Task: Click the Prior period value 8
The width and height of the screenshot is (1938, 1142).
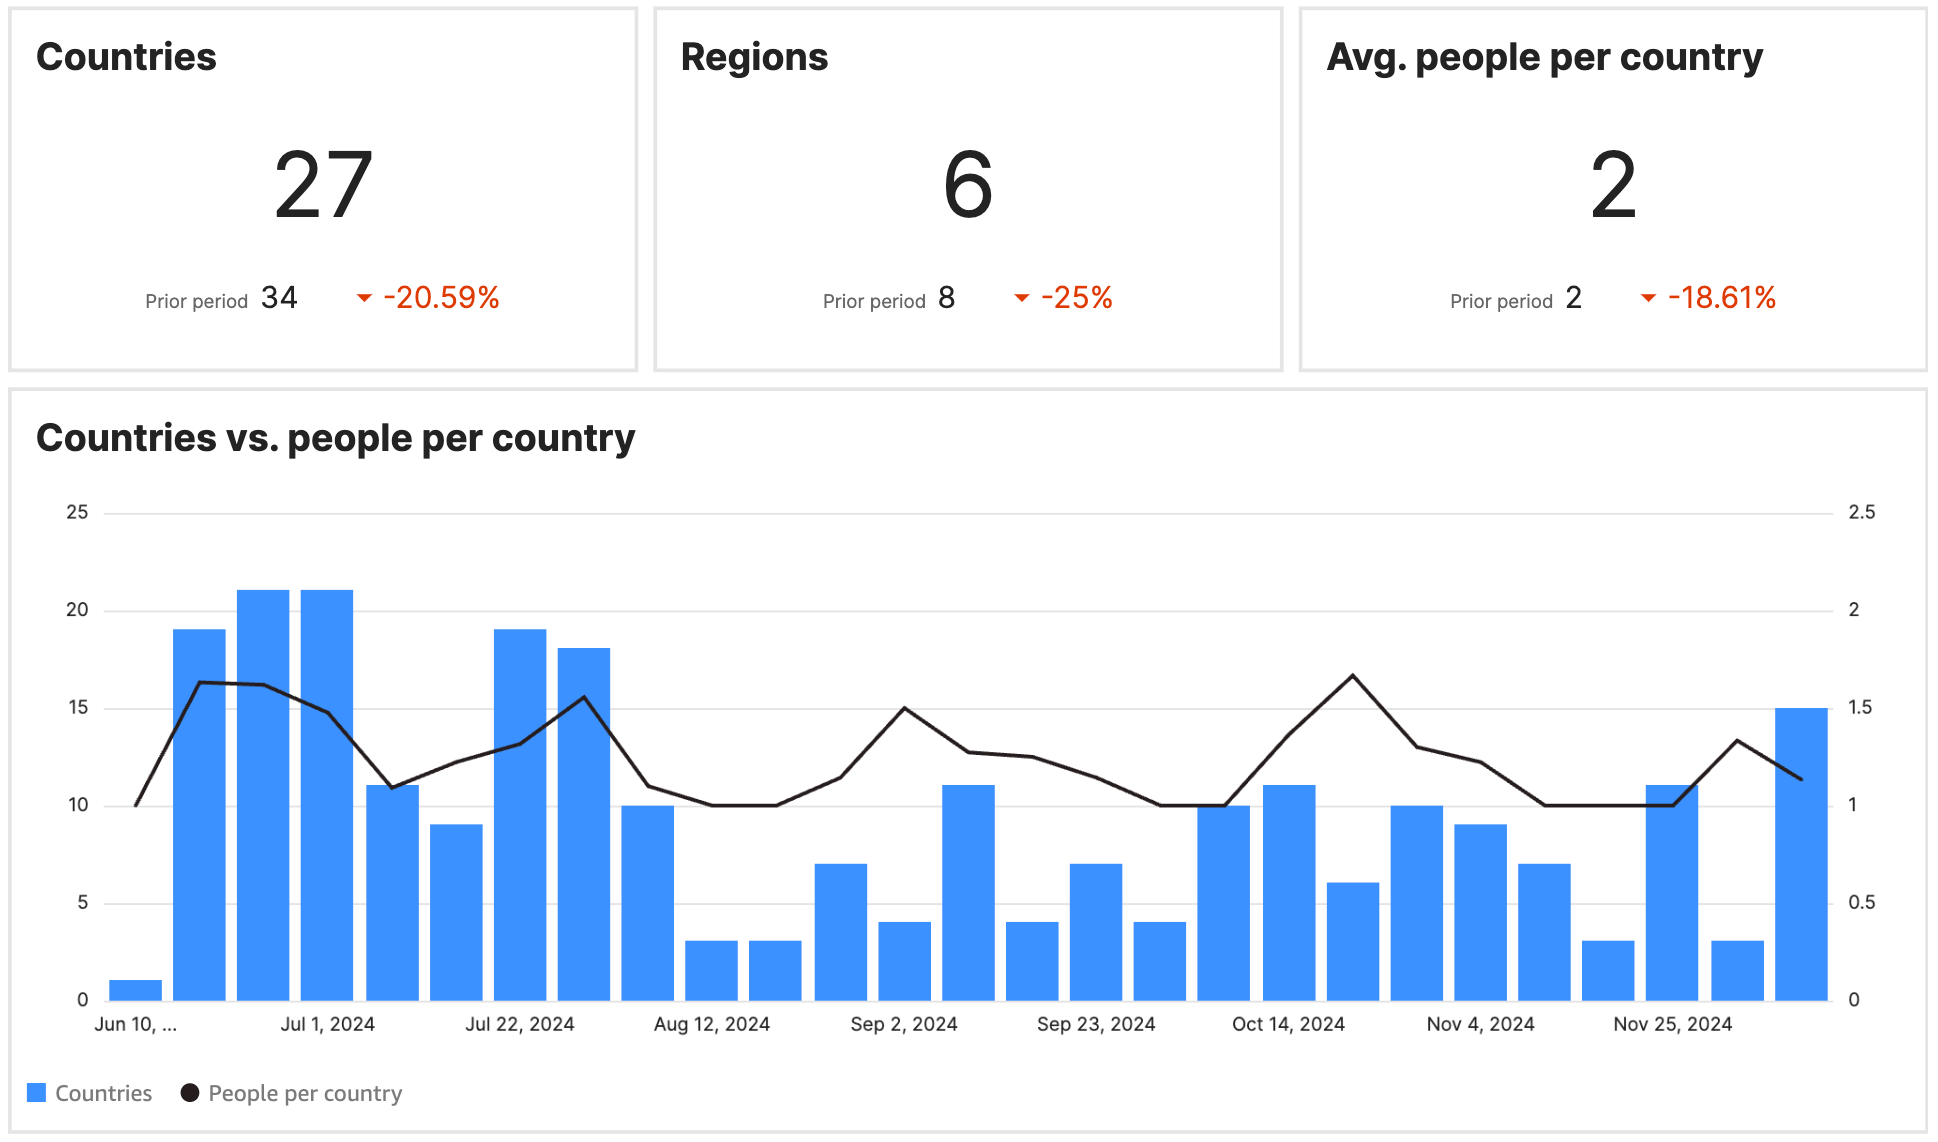Action: (946, 297)
